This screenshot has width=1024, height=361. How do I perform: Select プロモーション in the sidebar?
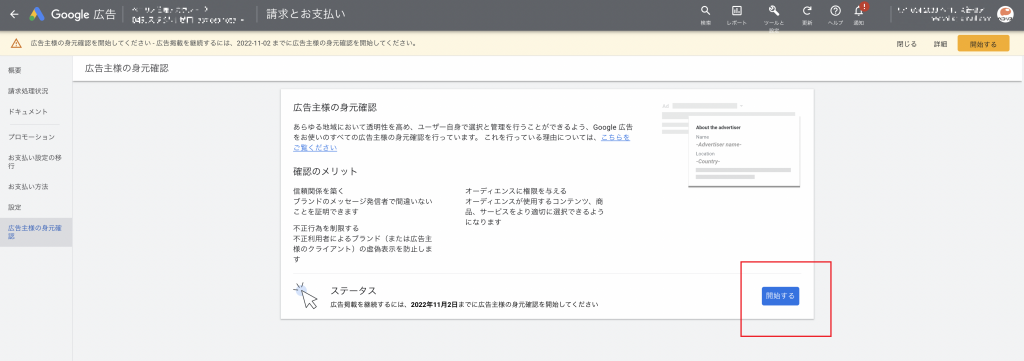point(31,137)
